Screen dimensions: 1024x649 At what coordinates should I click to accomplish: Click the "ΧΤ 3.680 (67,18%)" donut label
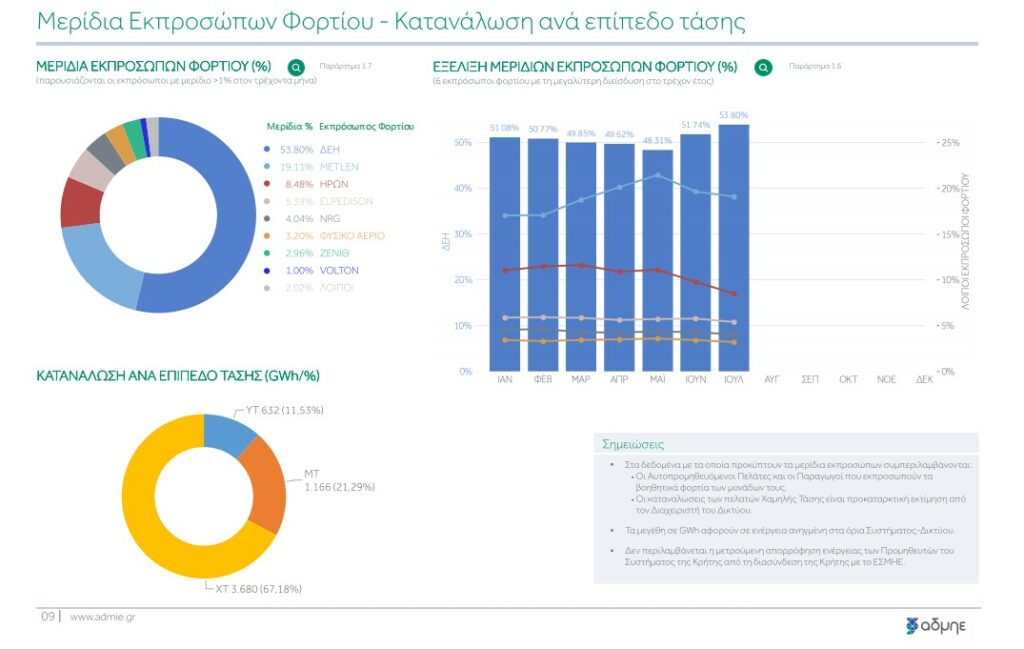click(x=259, y=589)
